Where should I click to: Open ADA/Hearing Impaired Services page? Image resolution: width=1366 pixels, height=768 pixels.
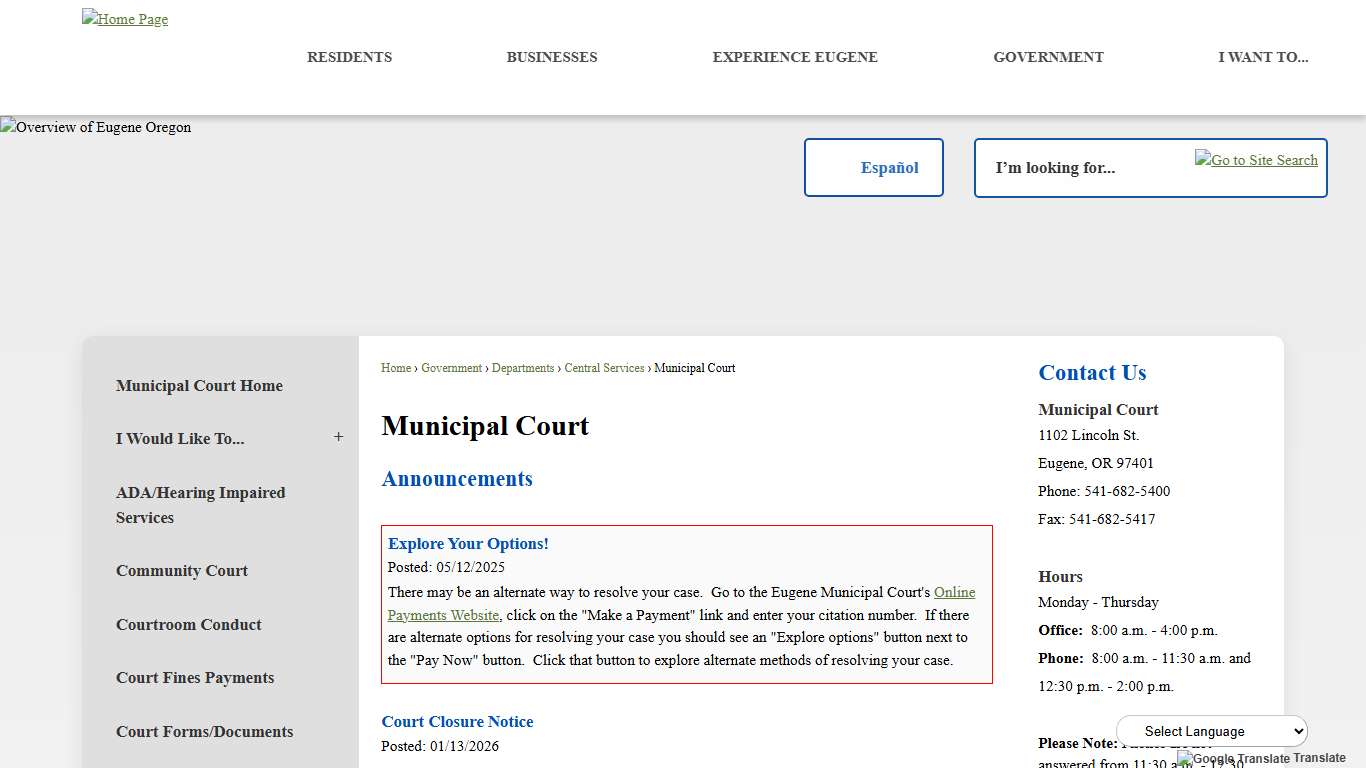point(200,505)
